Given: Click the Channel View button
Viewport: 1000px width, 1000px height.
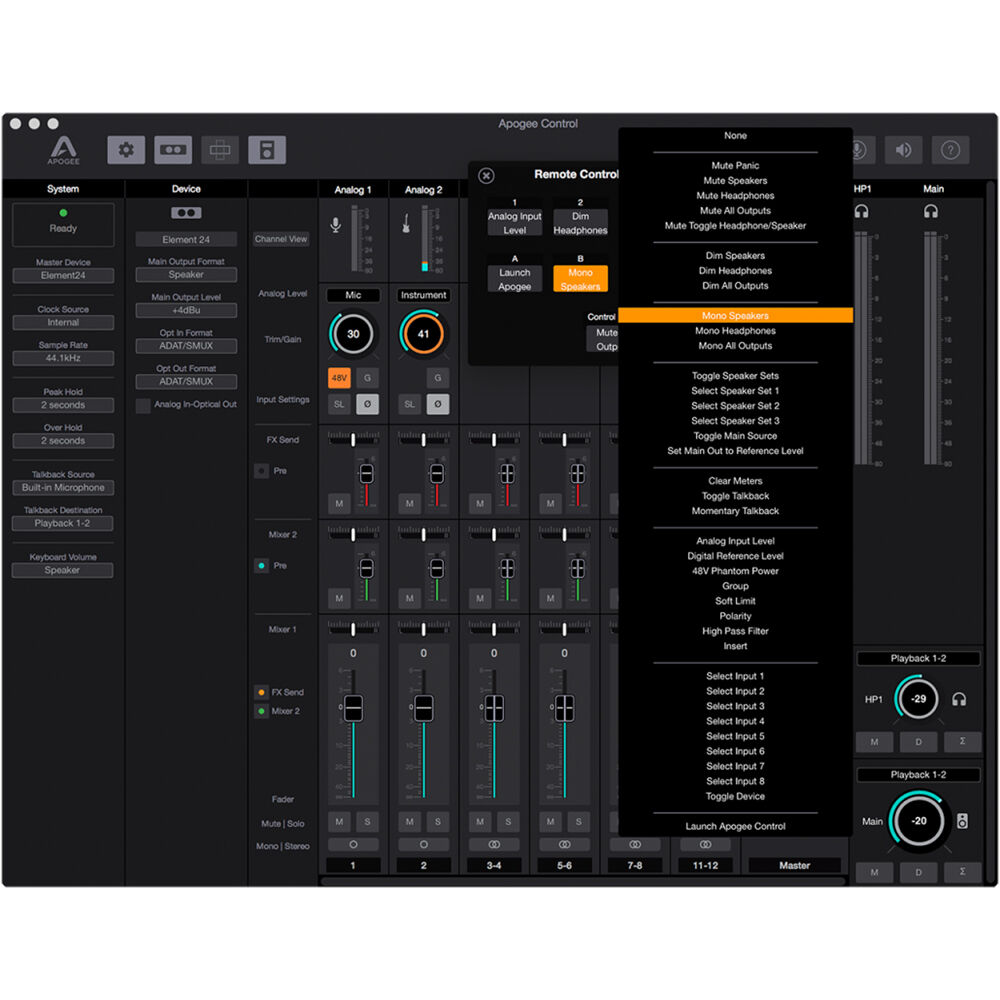Looking at the screenshot, I should click(281, 240).
